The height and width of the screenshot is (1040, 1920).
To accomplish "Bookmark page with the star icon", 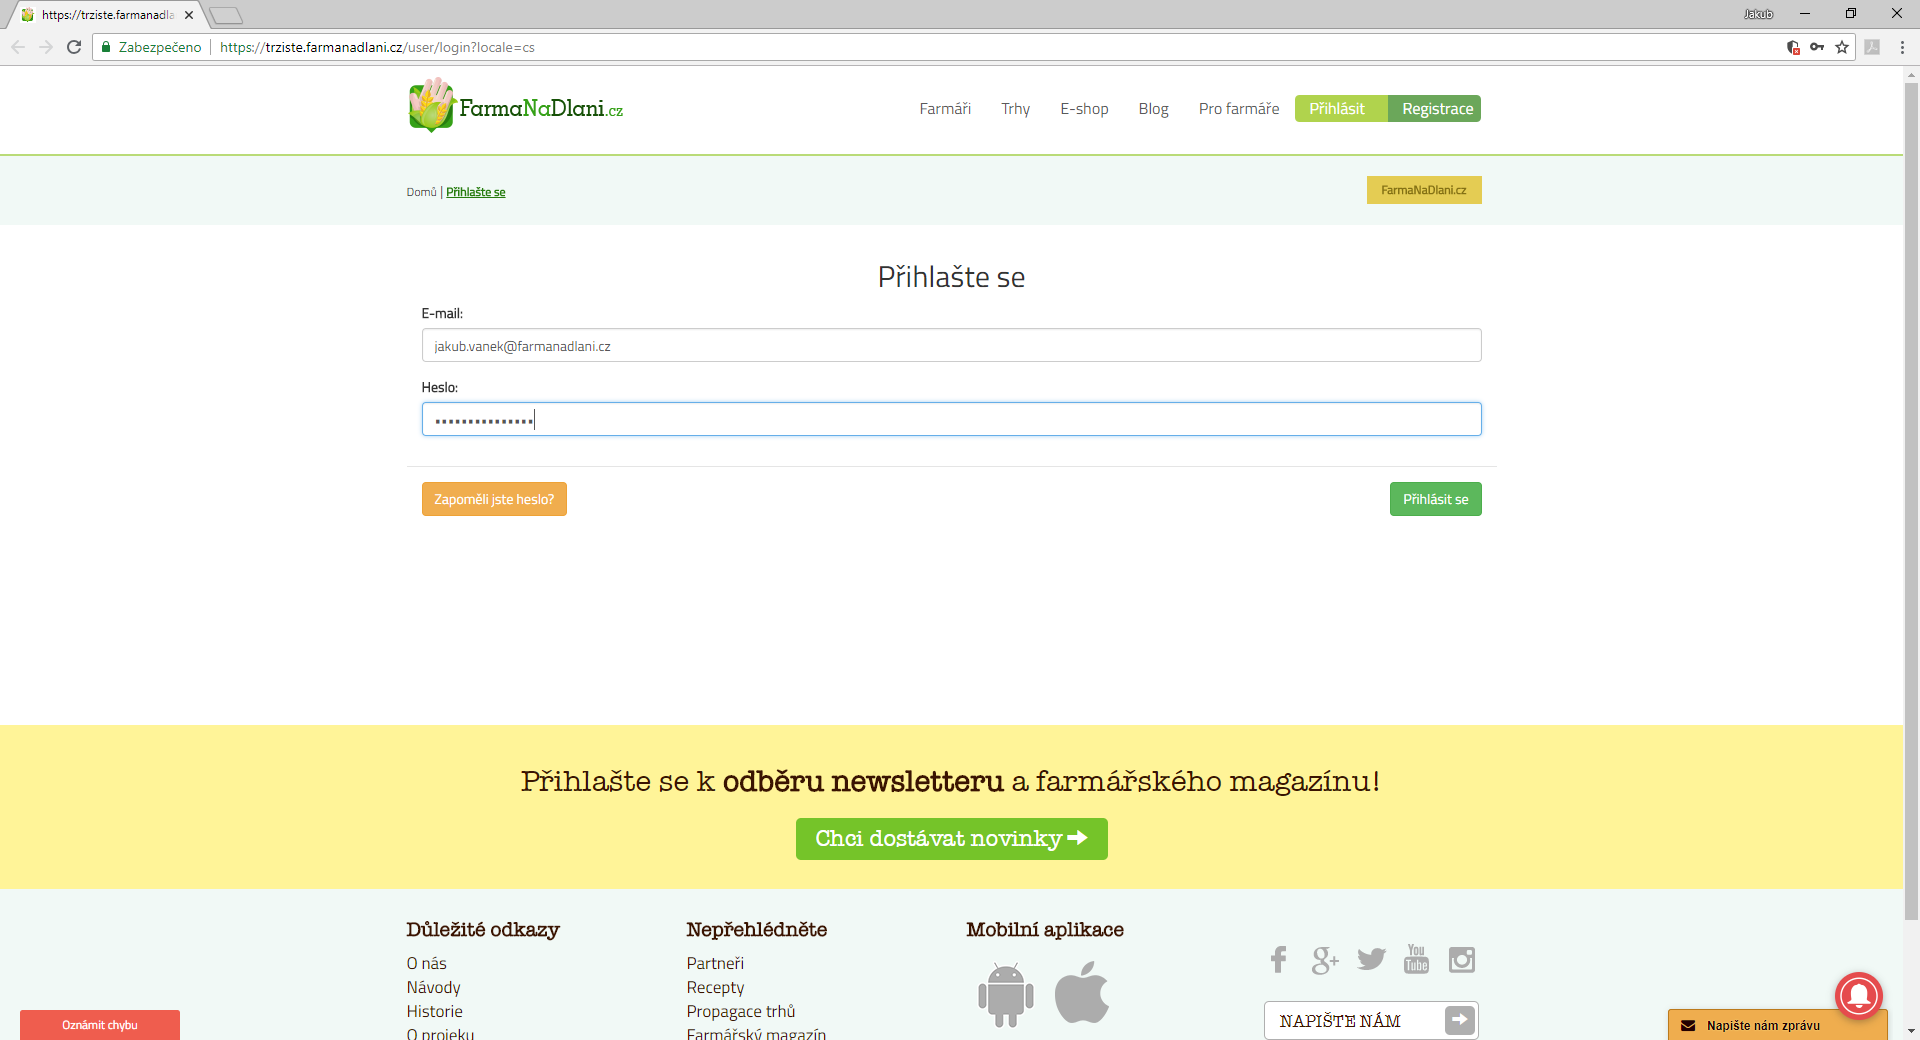I will coord(1842,47).
